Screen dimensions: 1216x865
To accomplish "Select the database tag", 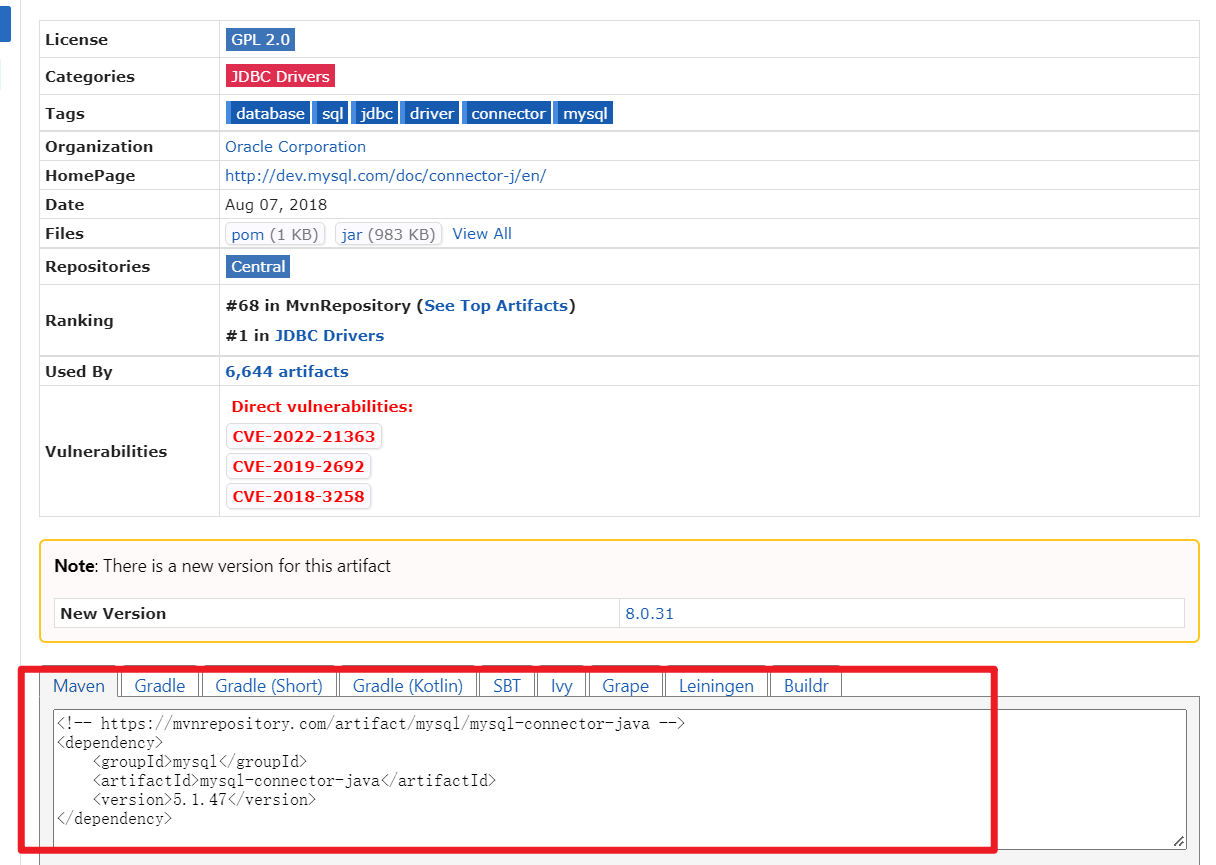I will pyautogui.click(x=267, y=113).
